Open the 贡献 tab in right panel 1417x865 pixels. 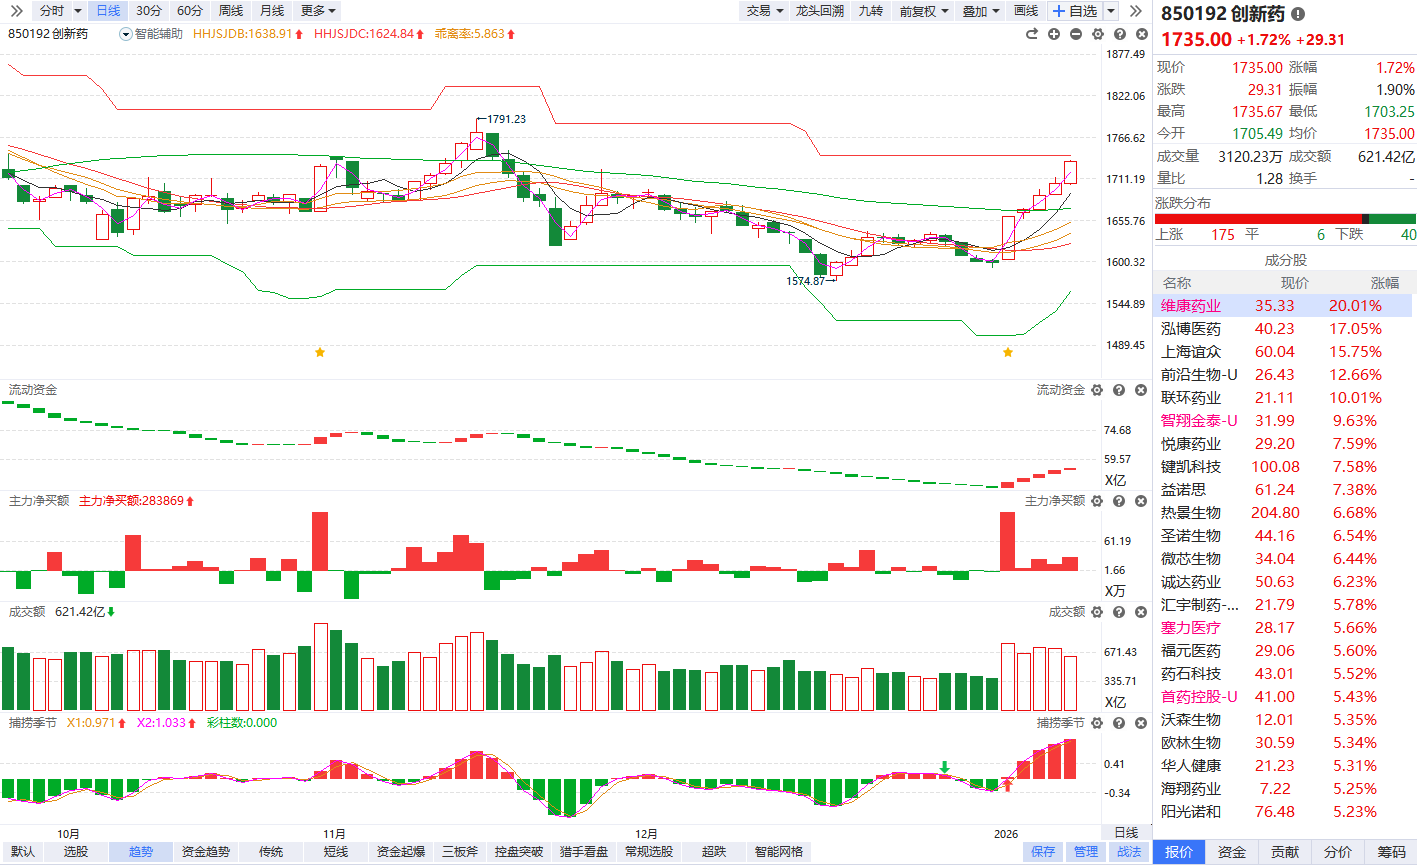[1285, 852]
